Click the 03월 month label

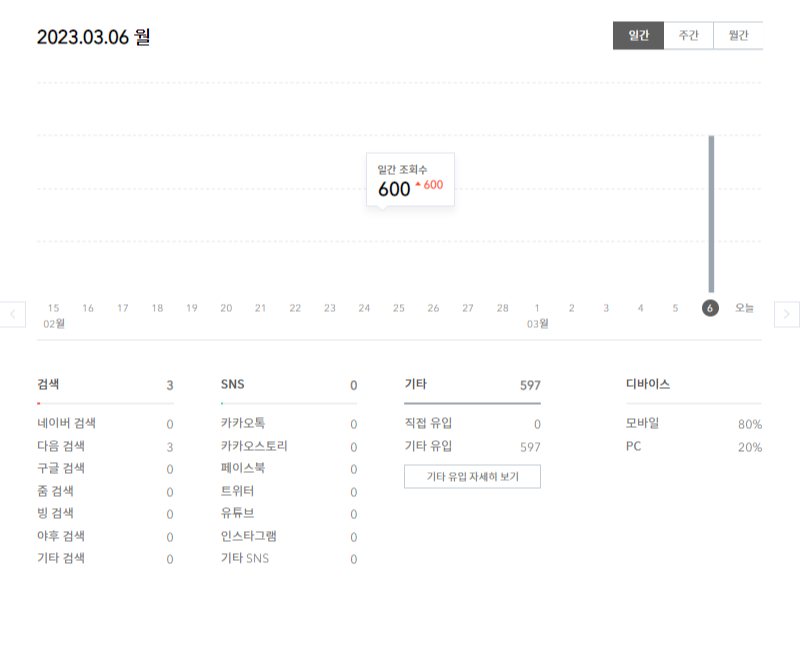point(538,324)
